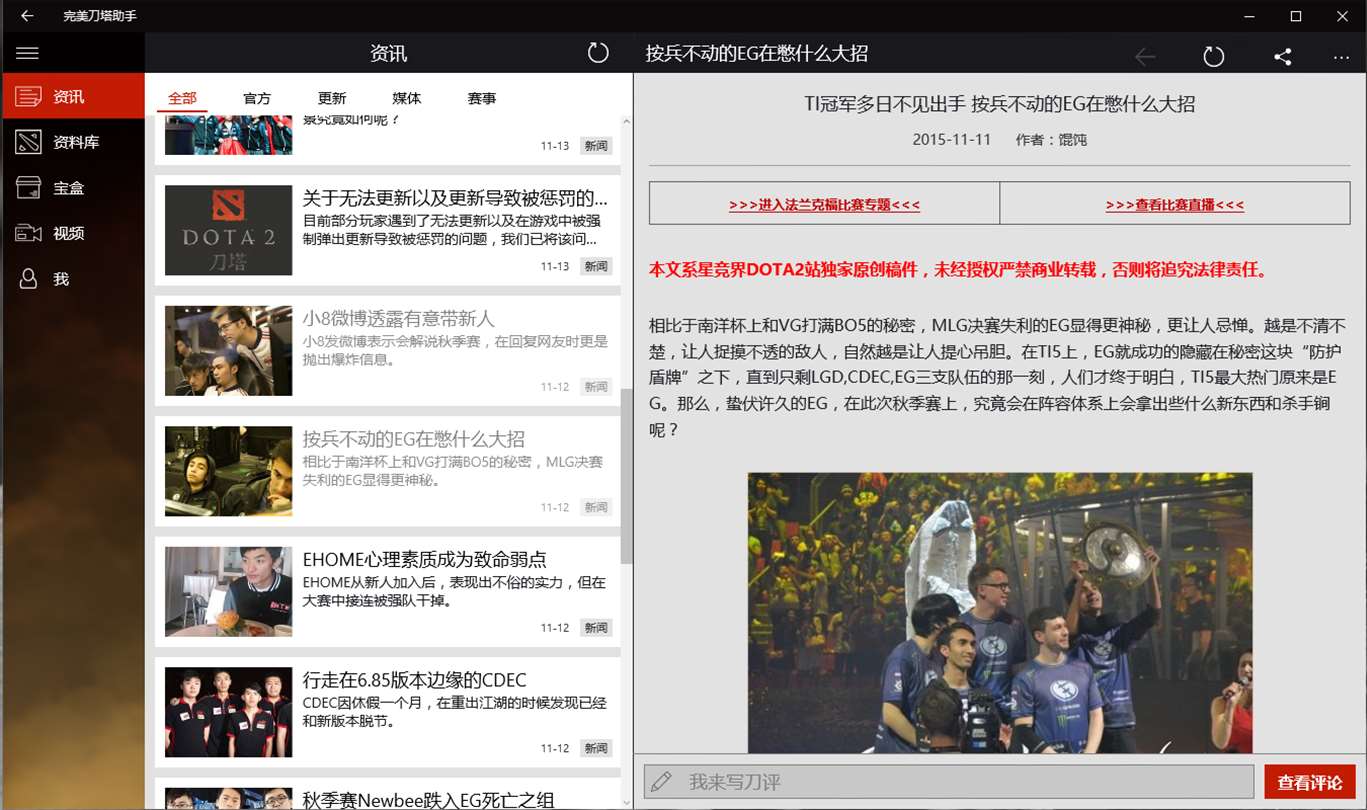The width and height of the screenshot is (1367, 810).
Task: Click 新闻 tag on 关于无法更新 news item
Action: coord(596,266)
